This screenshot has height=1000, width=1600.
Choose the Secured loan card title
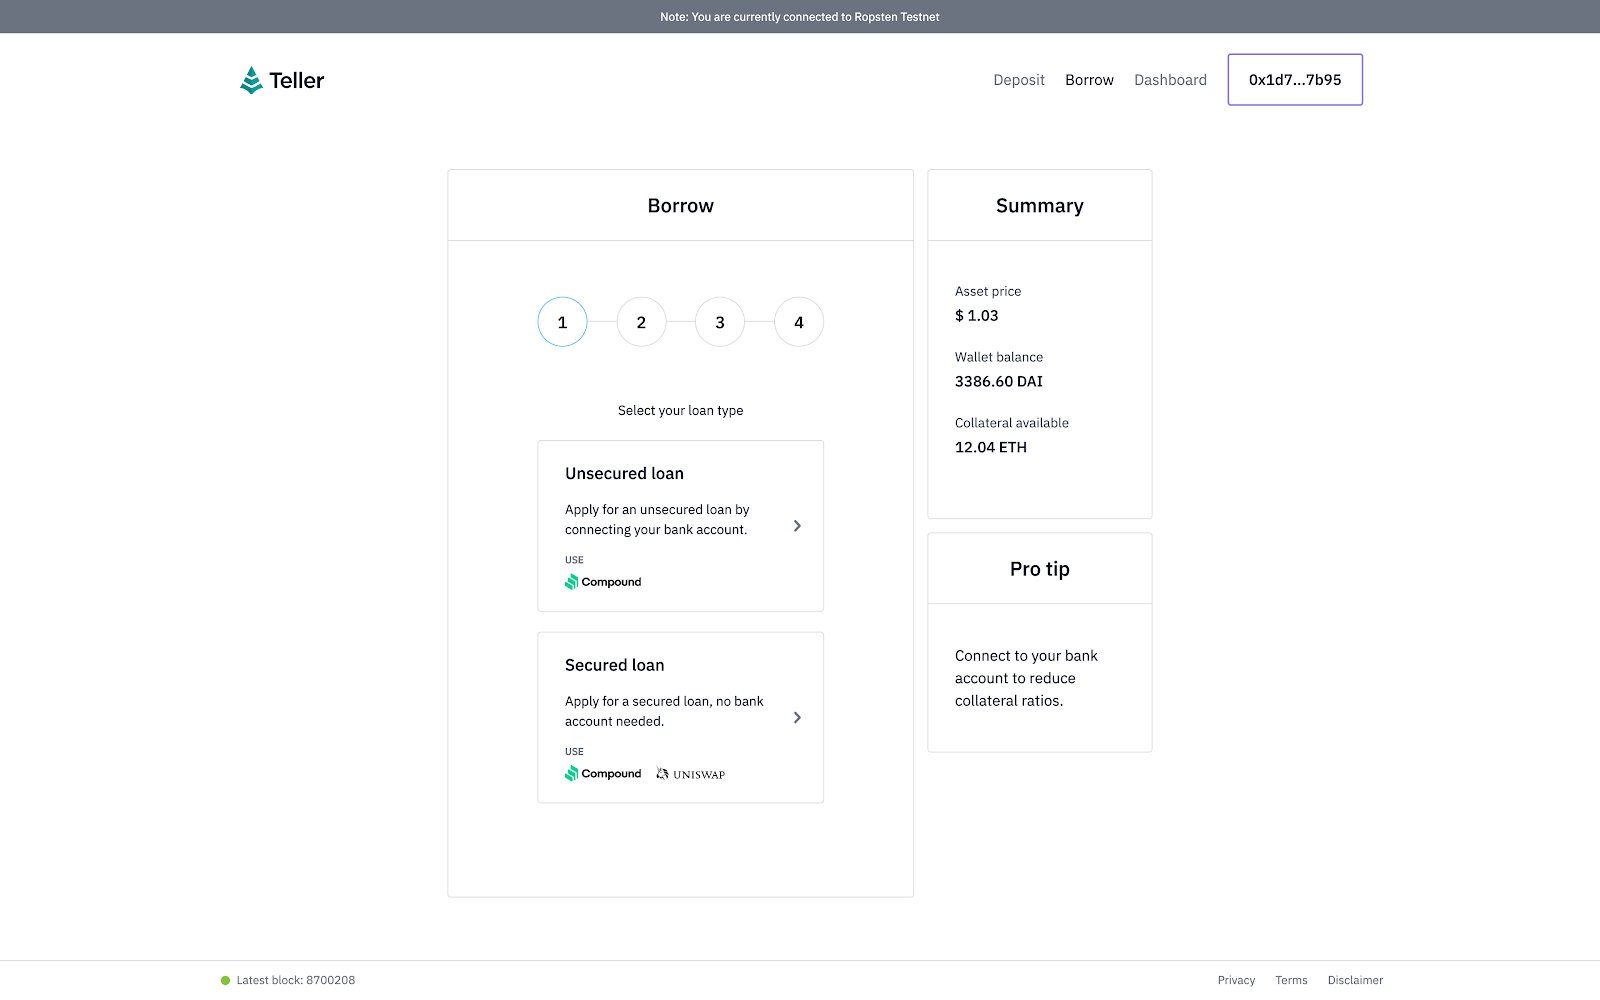pos(614,666)
